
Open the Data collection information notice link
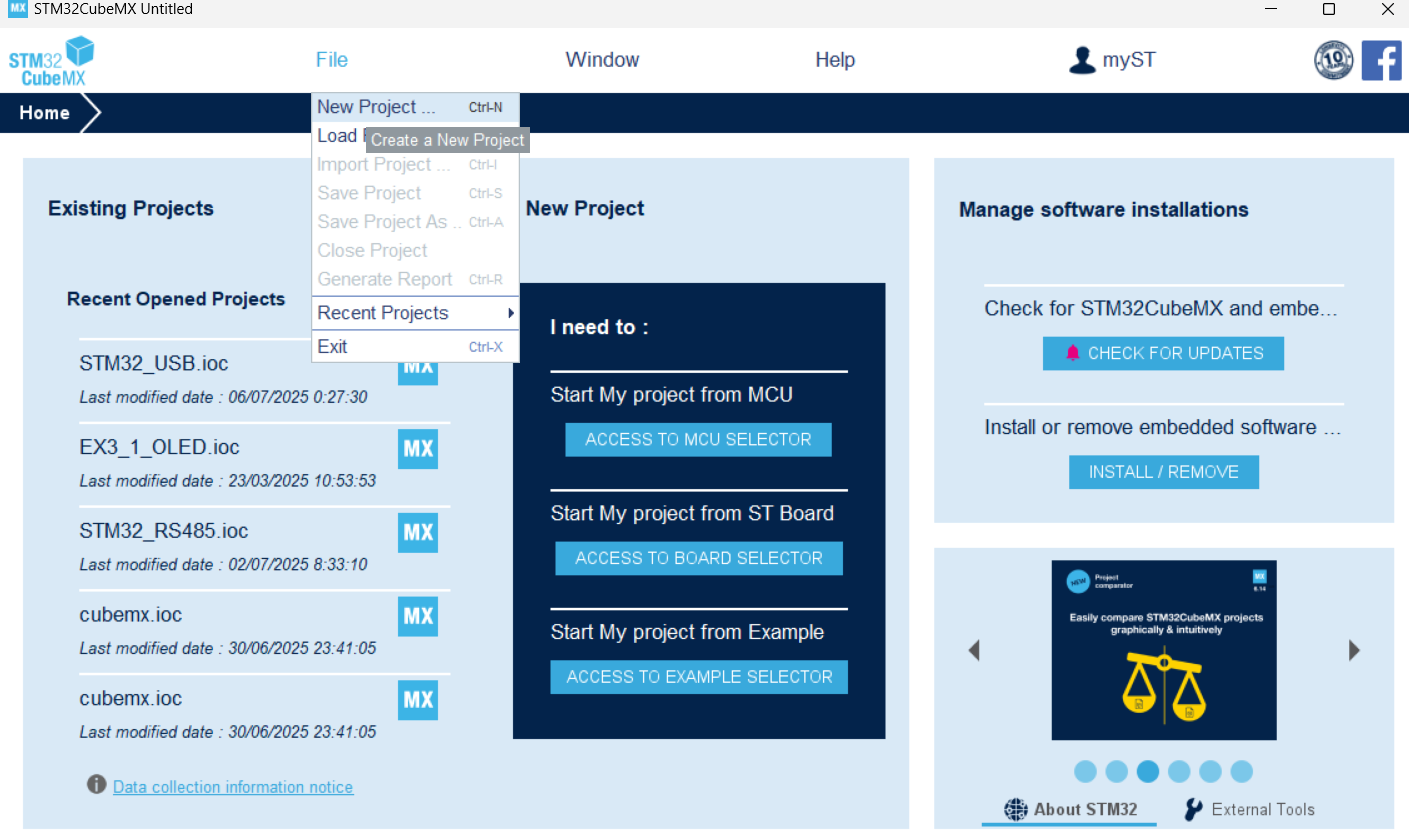pyautogui.click(x=233, y=787)
